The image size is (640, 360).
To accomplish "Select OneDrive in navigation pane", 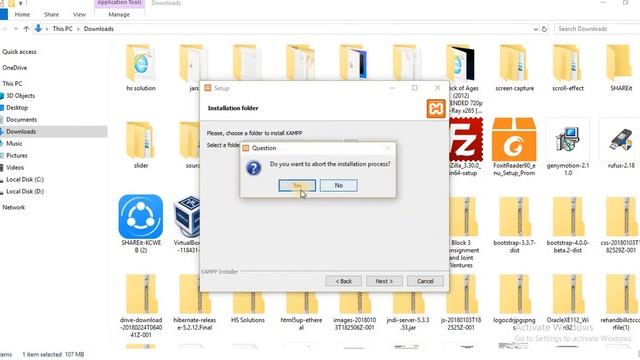I will pos(15,68).
